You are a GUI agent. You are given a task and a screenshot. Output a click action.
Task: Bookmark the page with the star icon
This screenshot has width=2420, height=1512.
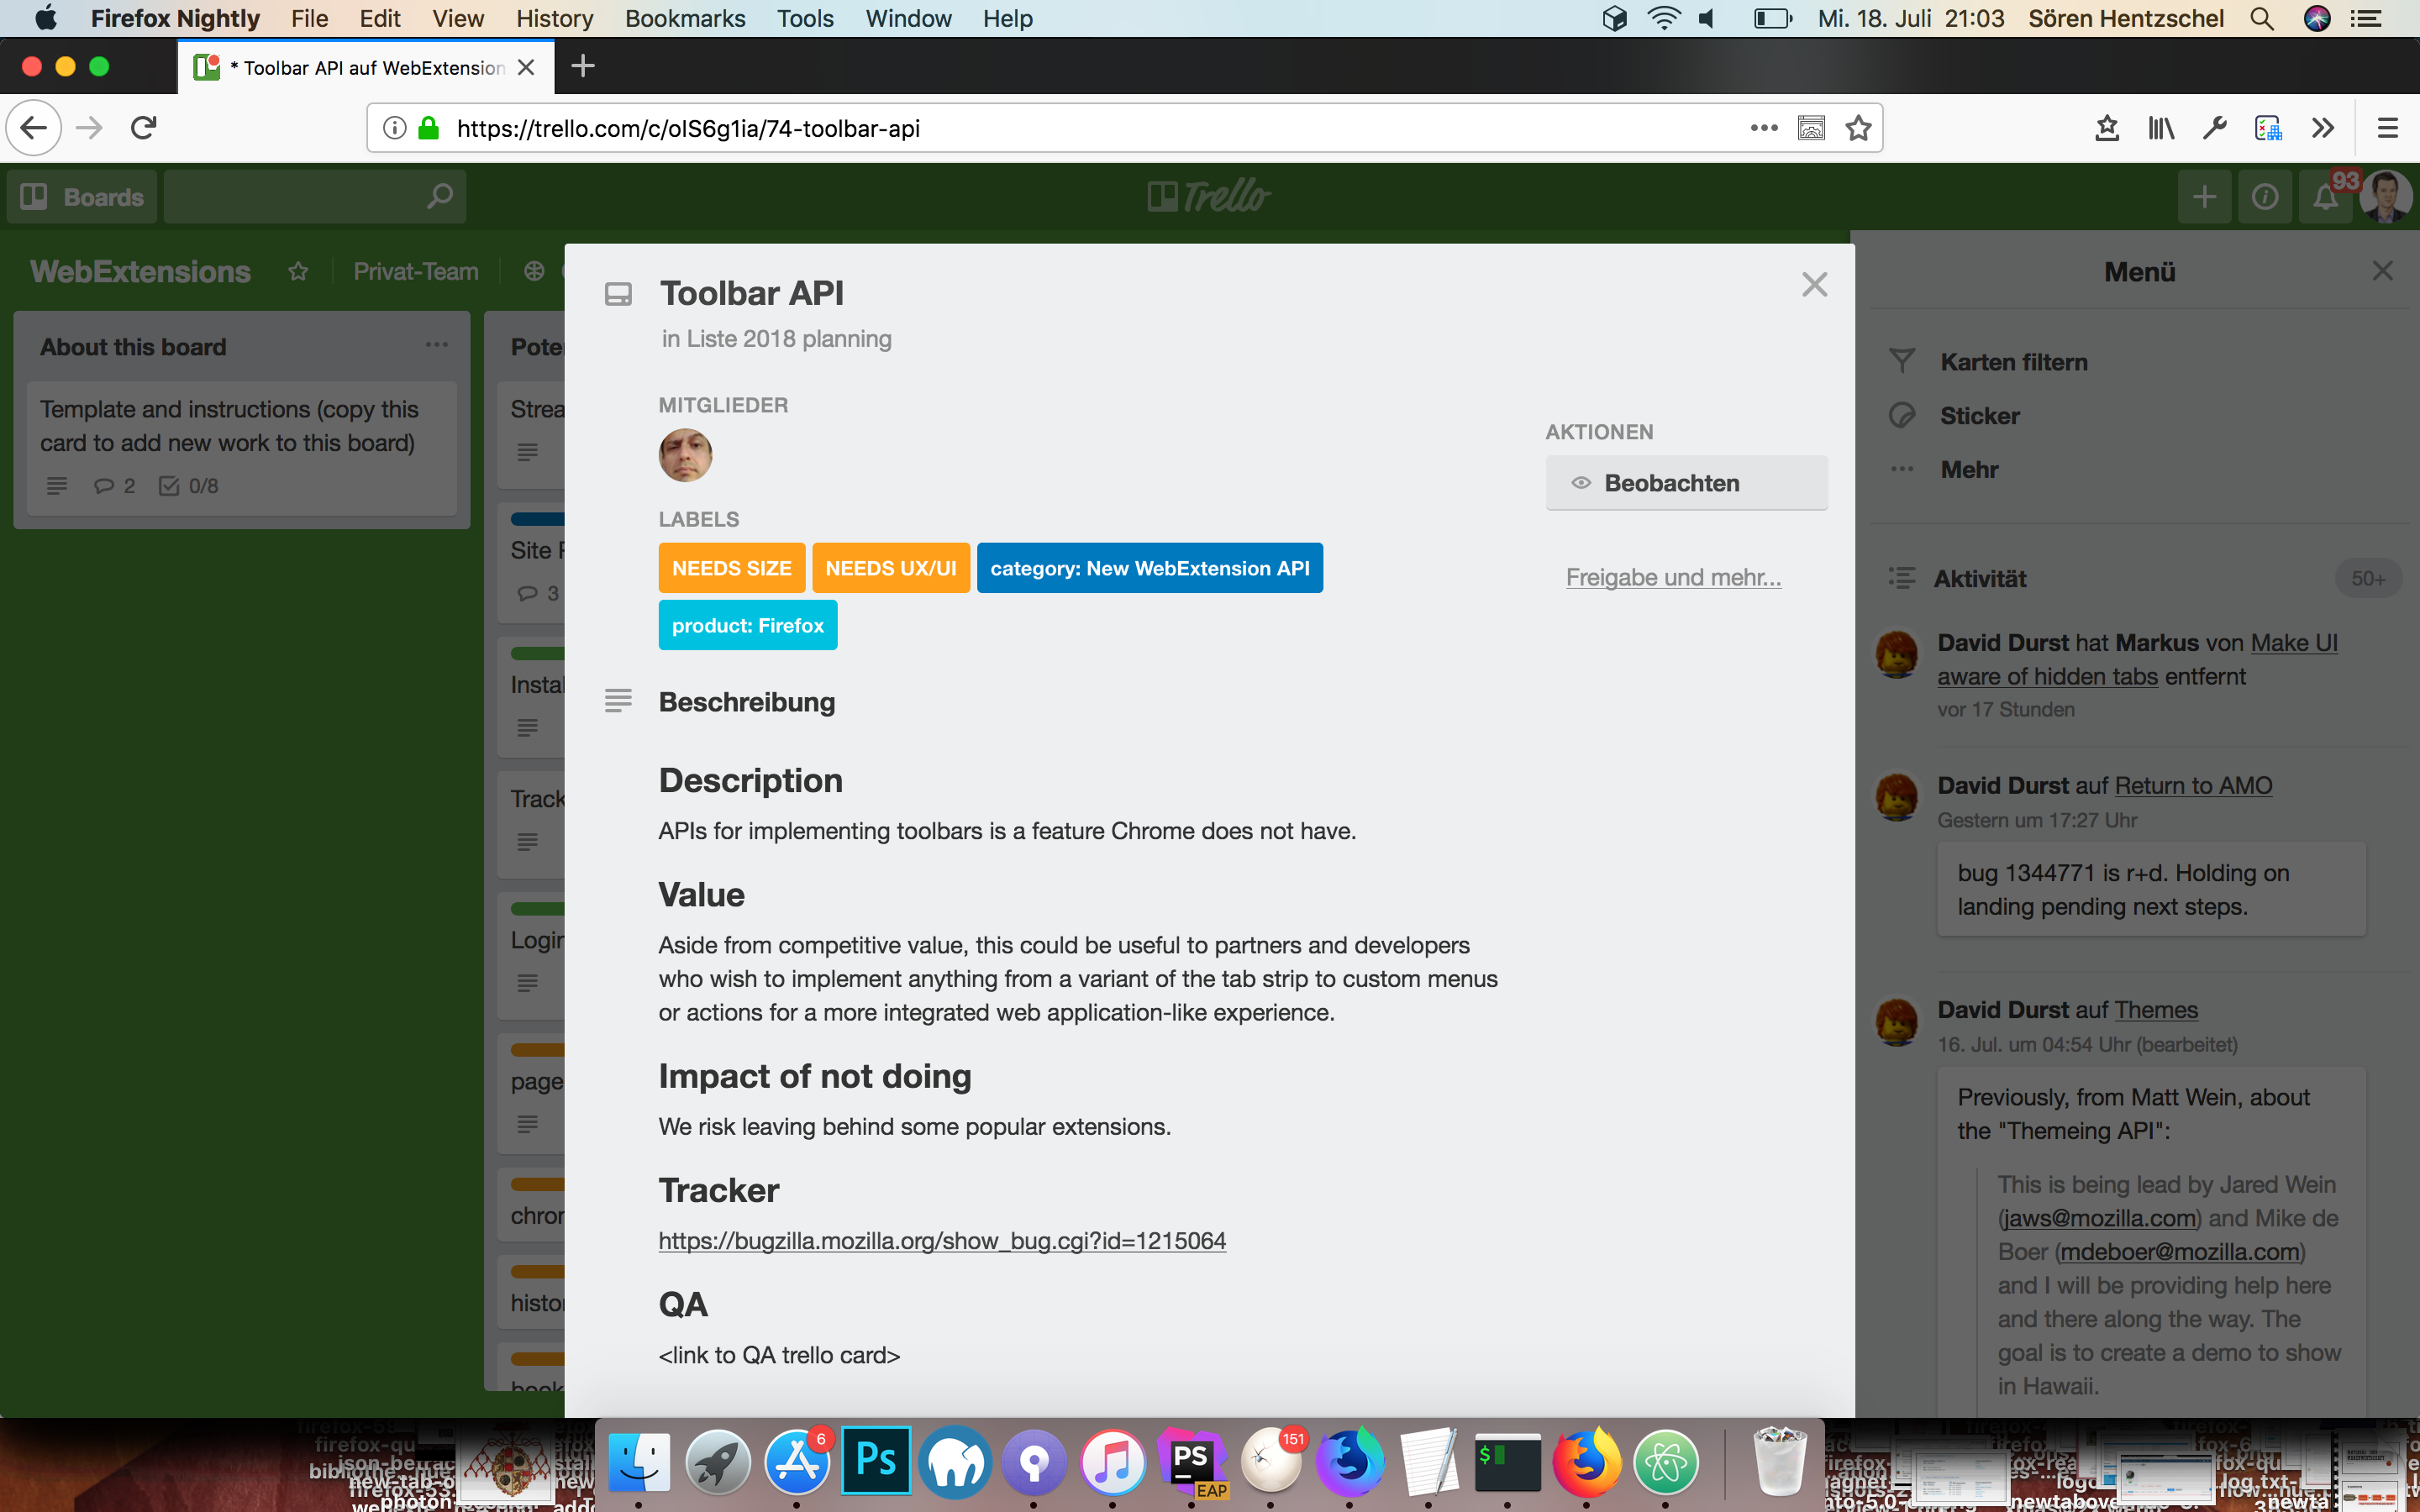[x=1858, y=128]
